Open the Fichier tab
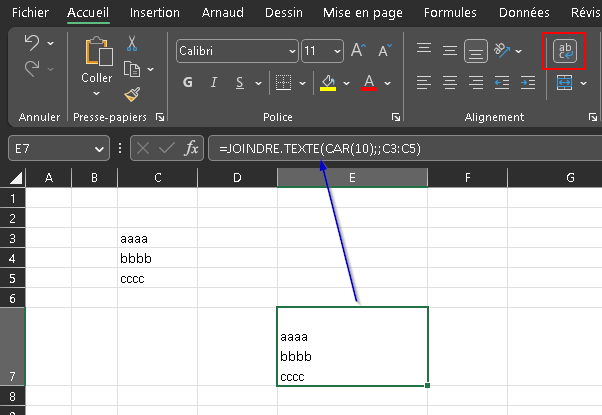Screen dimensions: 602x415 [30, 13]
